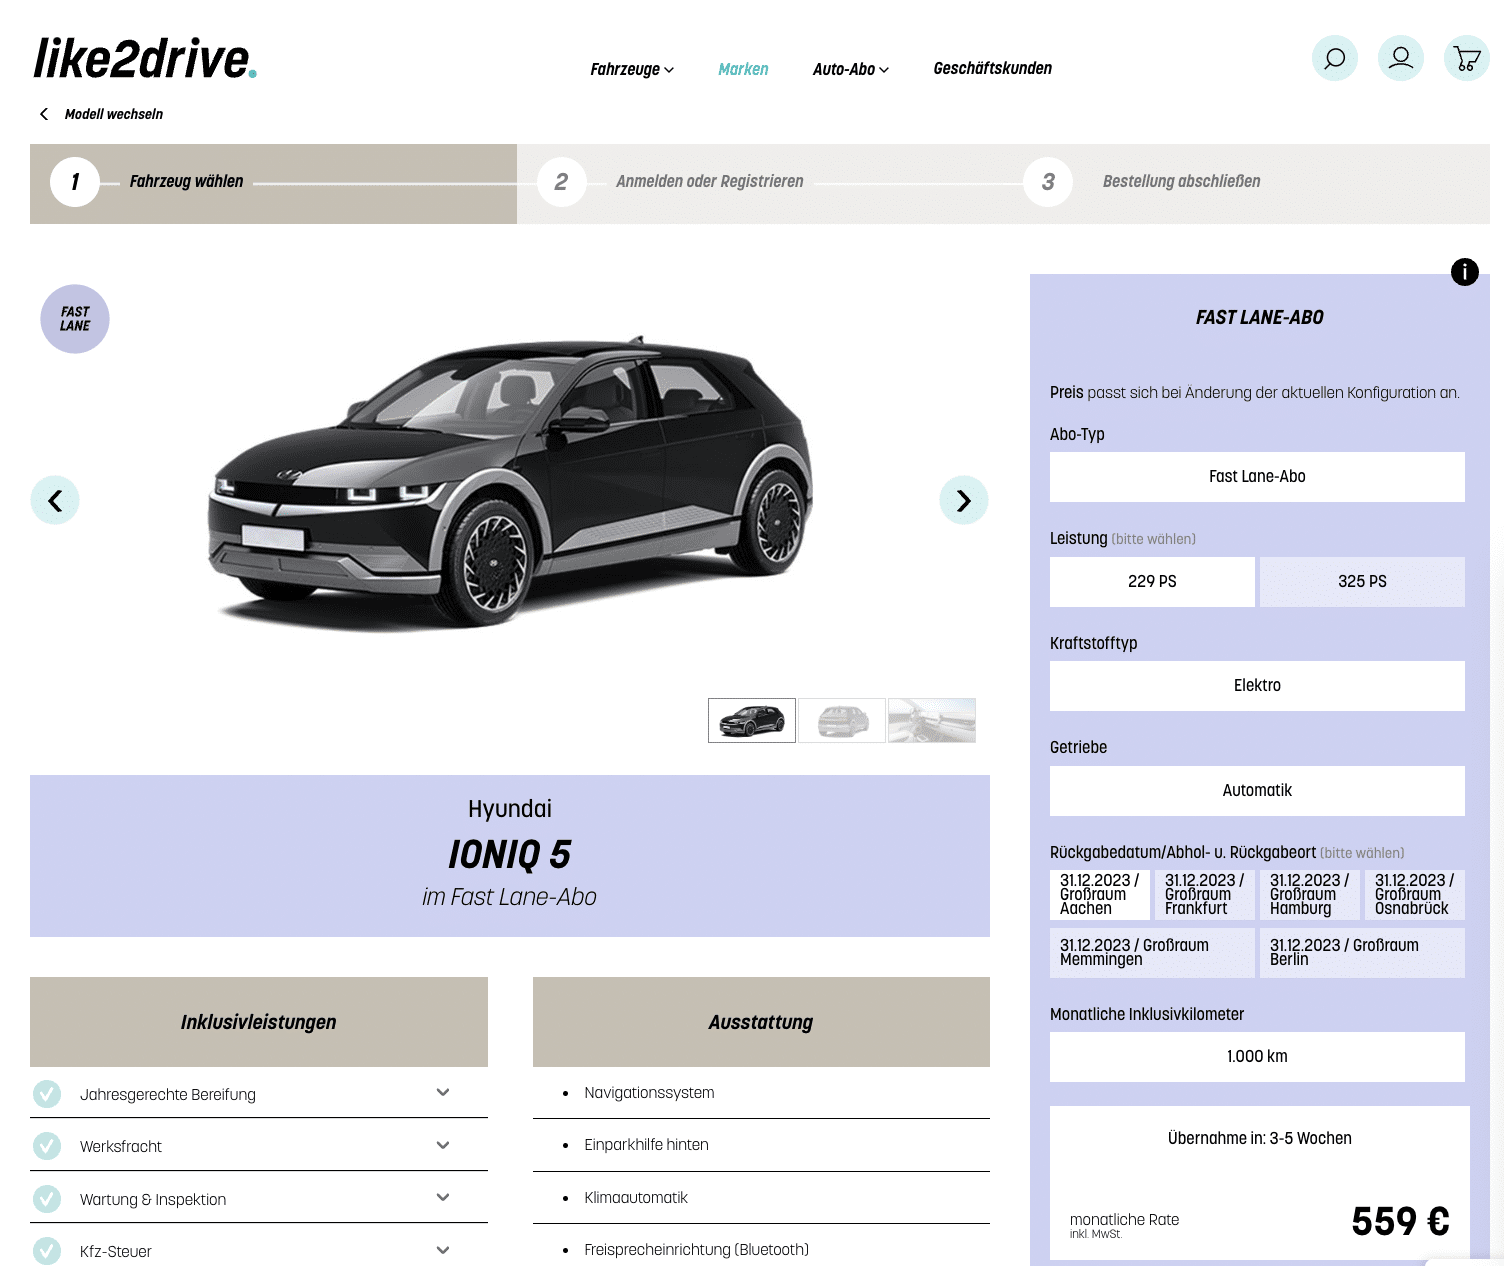Show next car image with right arrow
Viewport: 1504px width, 1266px height.
pyautogui.click(x=964, y=500)
